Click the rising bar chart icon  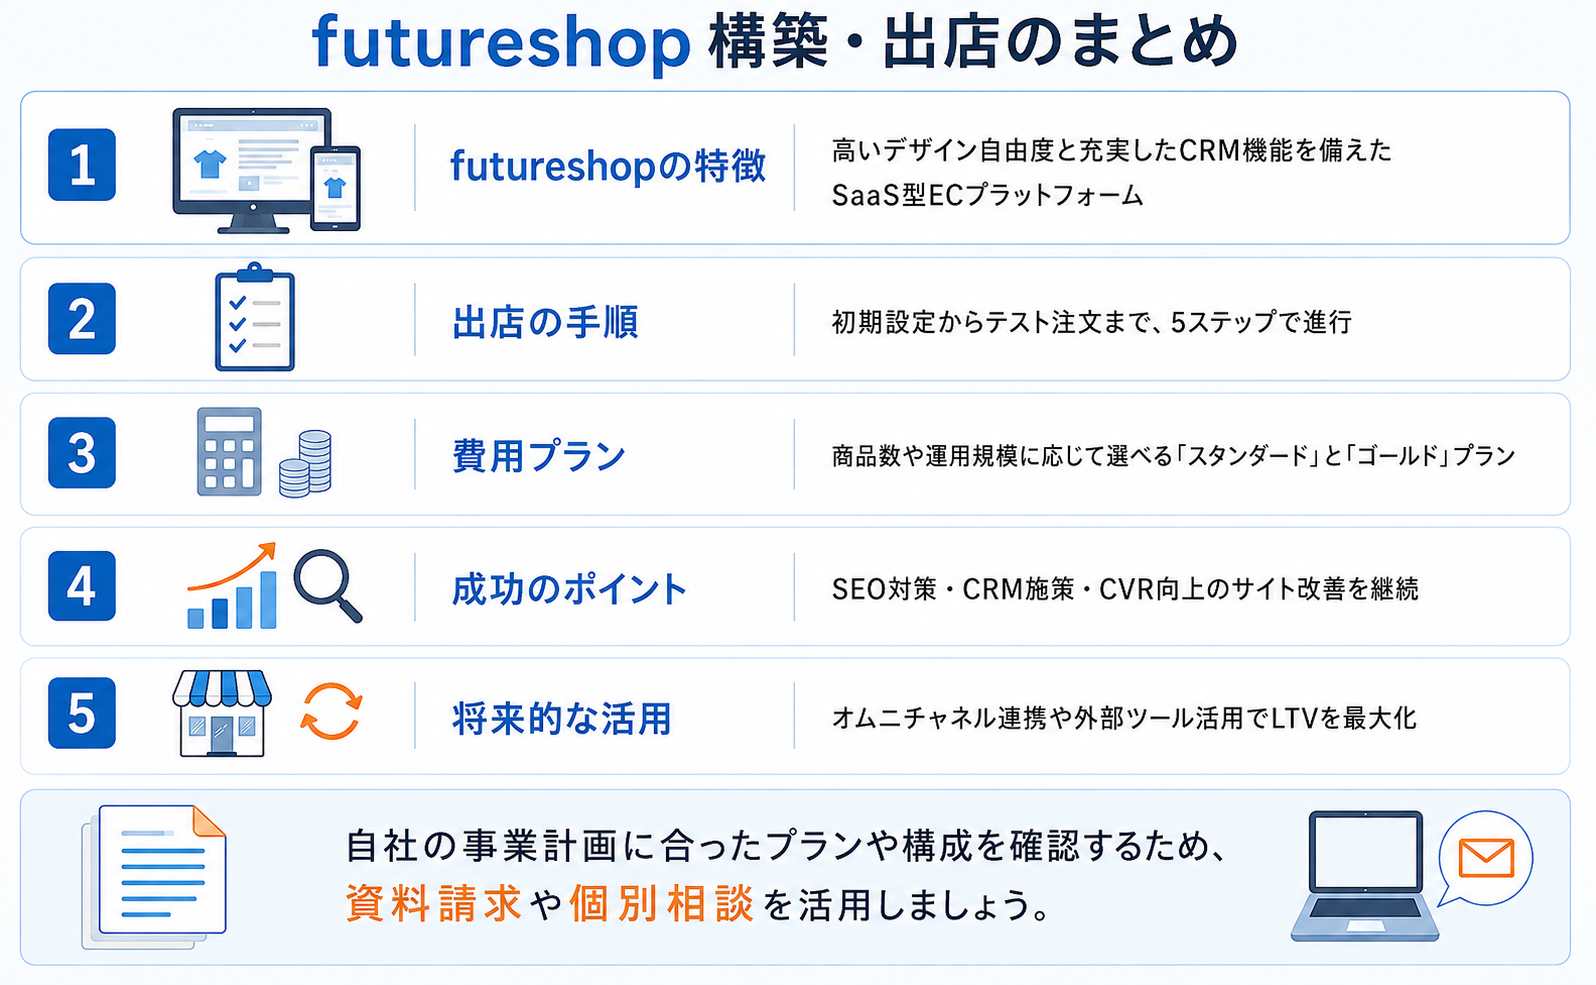(231, 586)
